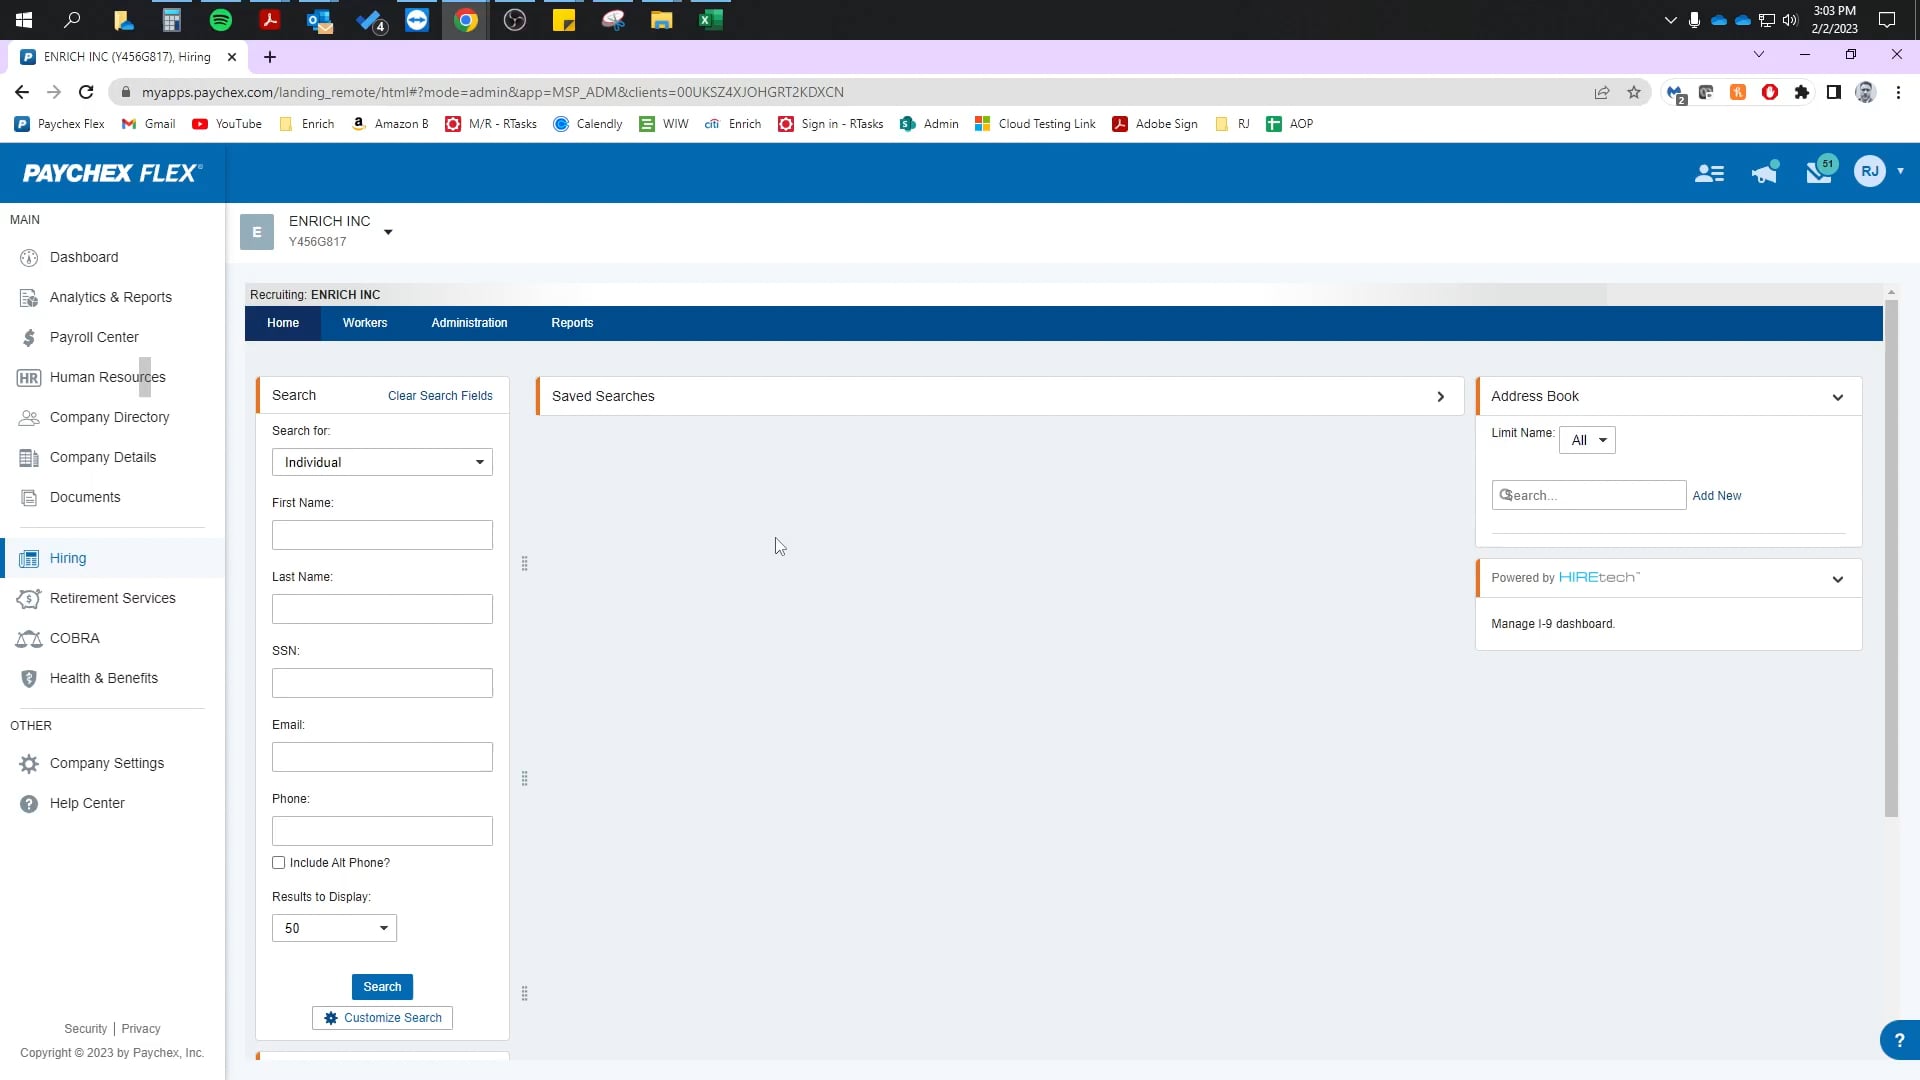1920x1080 pixels.
Task: Click the First Name input field
Action: pos(382,535)
